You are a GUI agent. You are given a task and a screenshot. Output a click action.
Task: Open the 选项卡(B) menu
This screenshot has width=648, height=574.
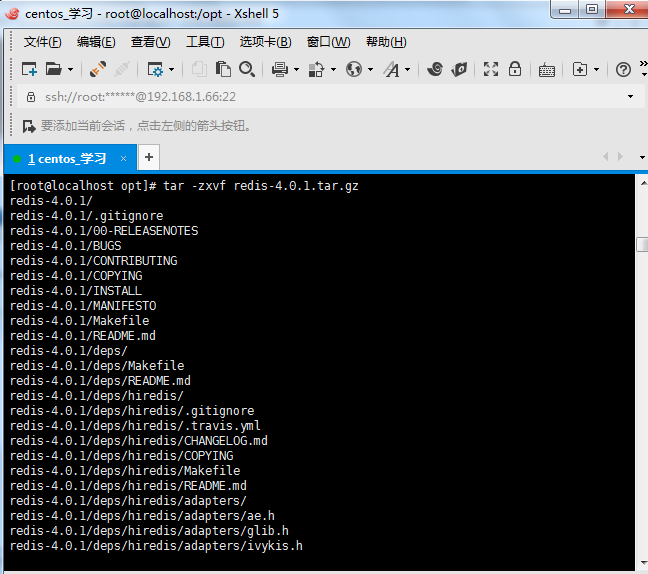[266, 42]
